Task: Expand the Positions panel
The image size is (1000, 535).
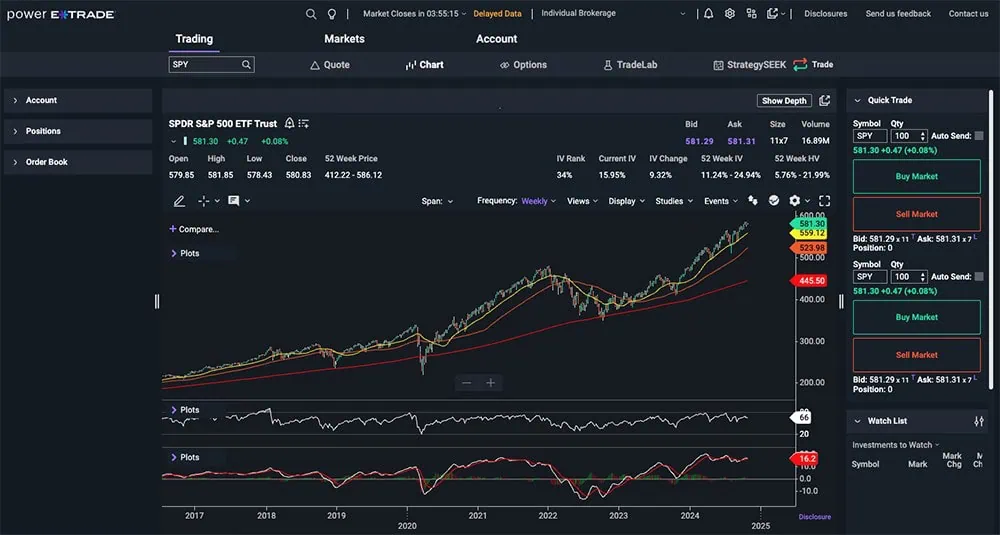Action: coord(43,131)
